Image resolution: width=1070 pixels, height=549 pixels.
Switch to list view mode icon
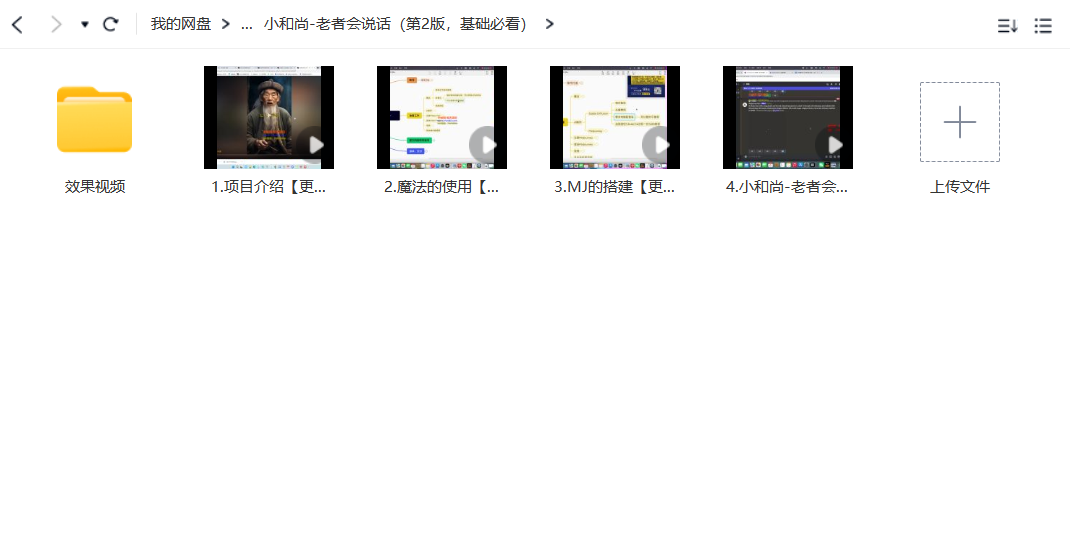[1043, 26]
